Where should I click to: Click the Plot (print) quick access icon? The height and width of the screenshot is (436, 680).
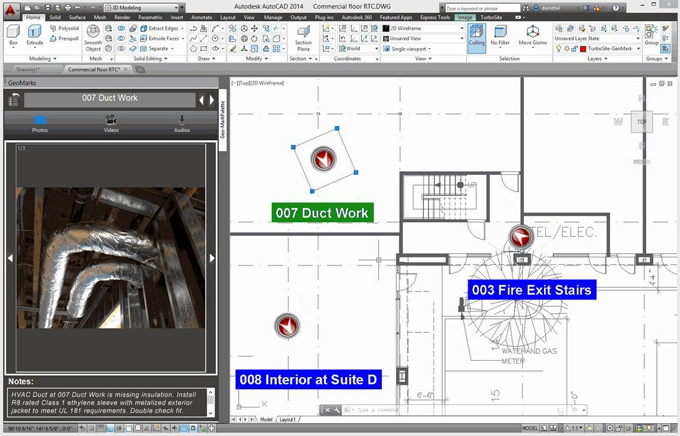point(68,7)
